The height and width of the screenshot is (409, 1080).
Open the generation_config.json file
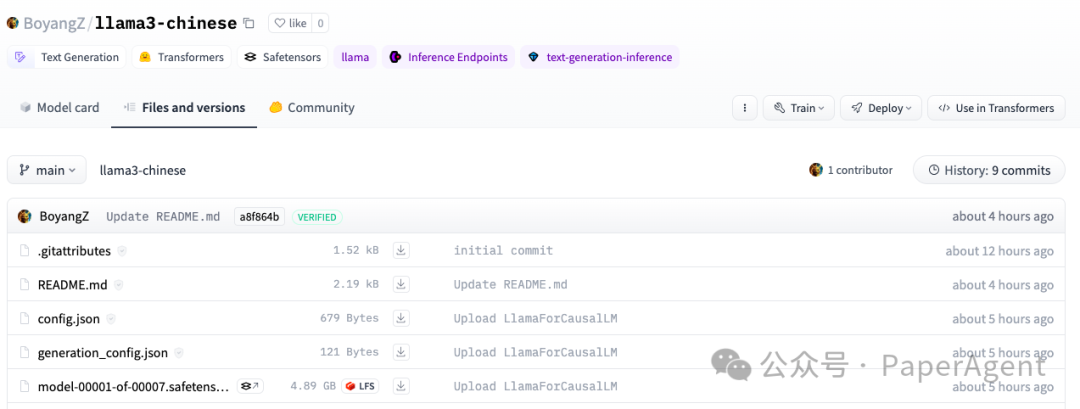click(x=103, y=353)
